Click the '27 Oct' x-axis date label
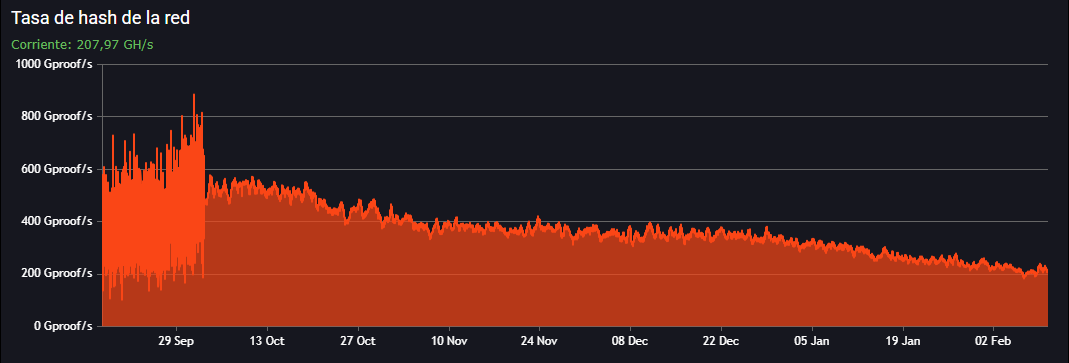The image size is (1069, 363). point(357,340)
